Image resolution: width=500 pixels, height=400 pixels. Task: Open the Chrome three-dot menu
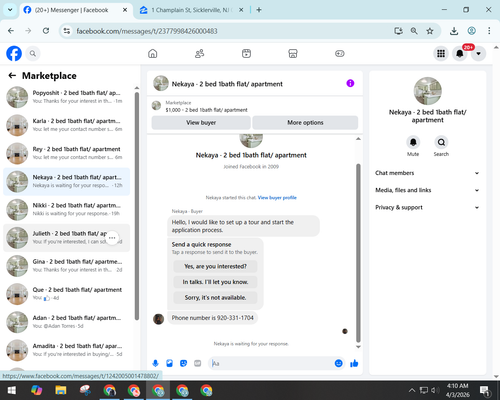pyautogui.click(x=489, y=31)
